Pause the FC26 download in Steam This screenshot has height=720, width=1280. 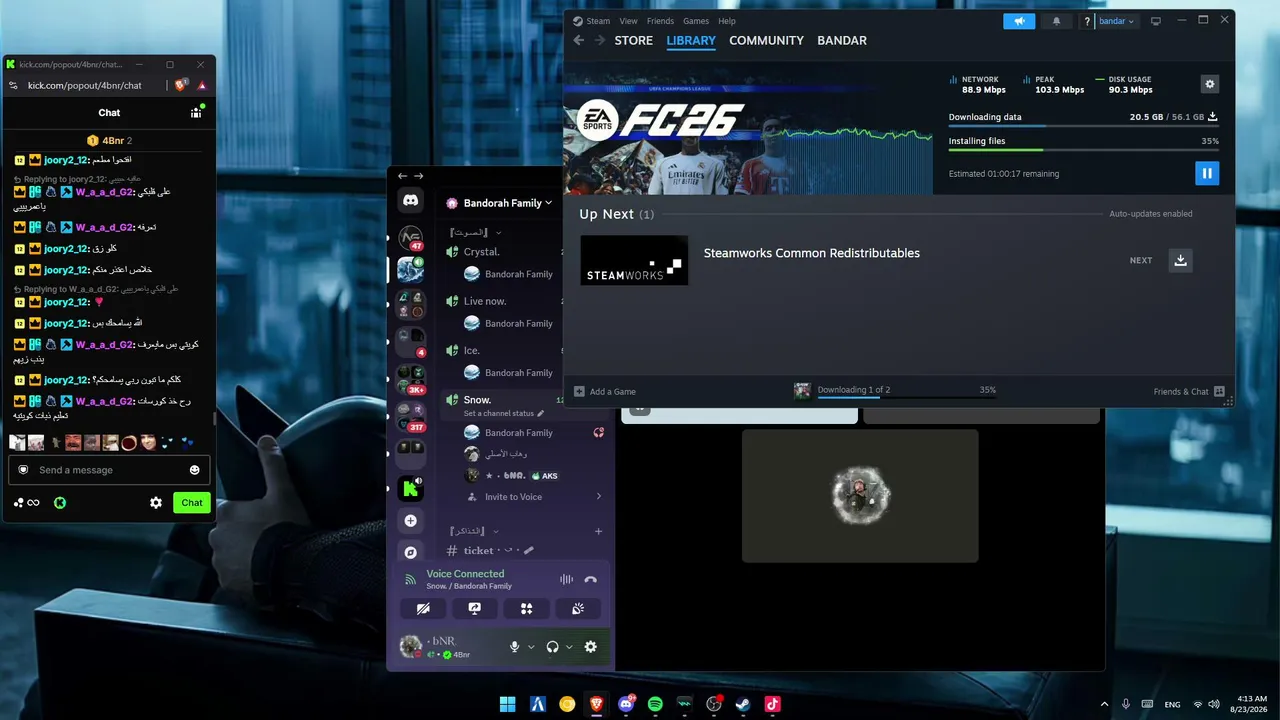click(1207, 173)
